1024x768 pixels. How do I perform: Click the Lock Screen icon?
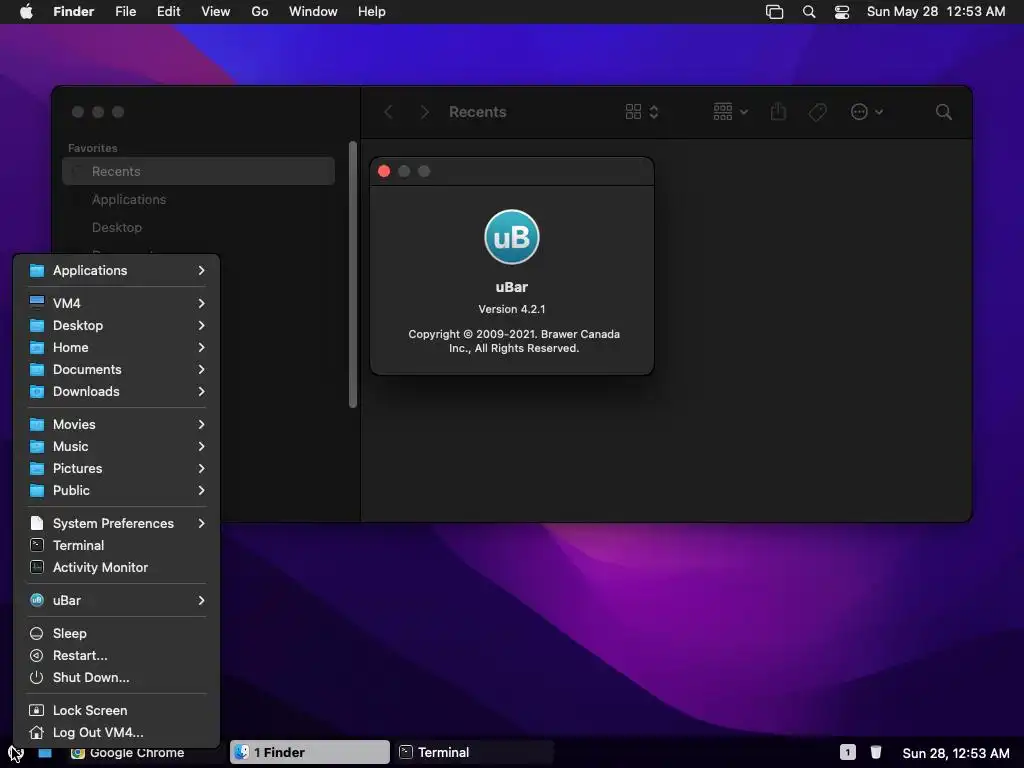coord(37,711)
